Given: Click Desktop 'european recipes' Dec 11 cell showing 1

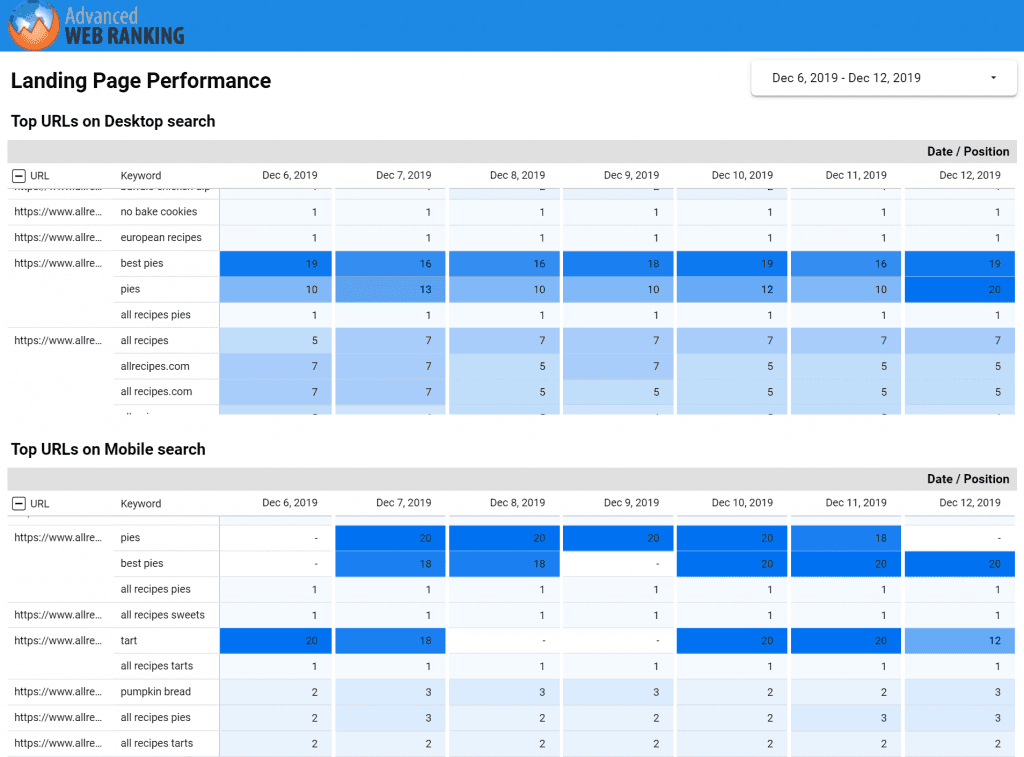Looking at the screenshot, I should (x=845, y=238).
